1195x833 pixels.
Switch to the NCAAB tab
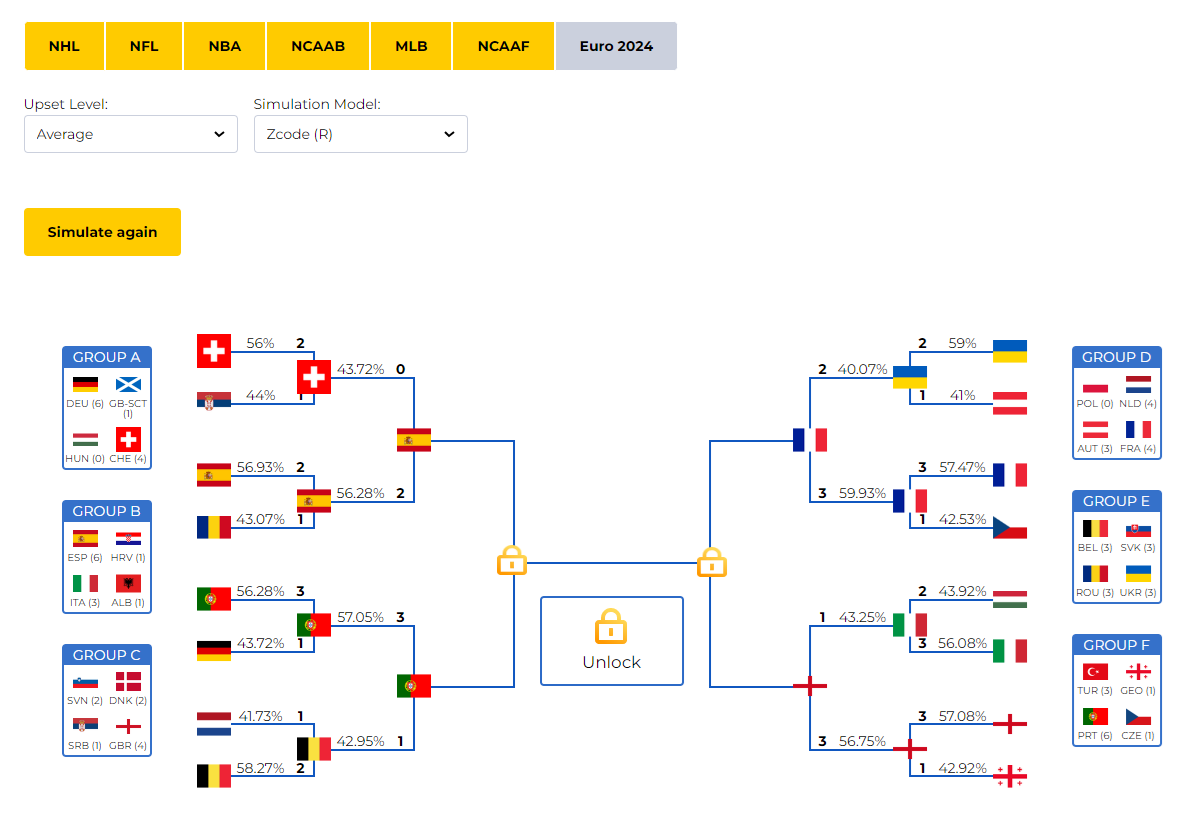click(x=318, y=46)
